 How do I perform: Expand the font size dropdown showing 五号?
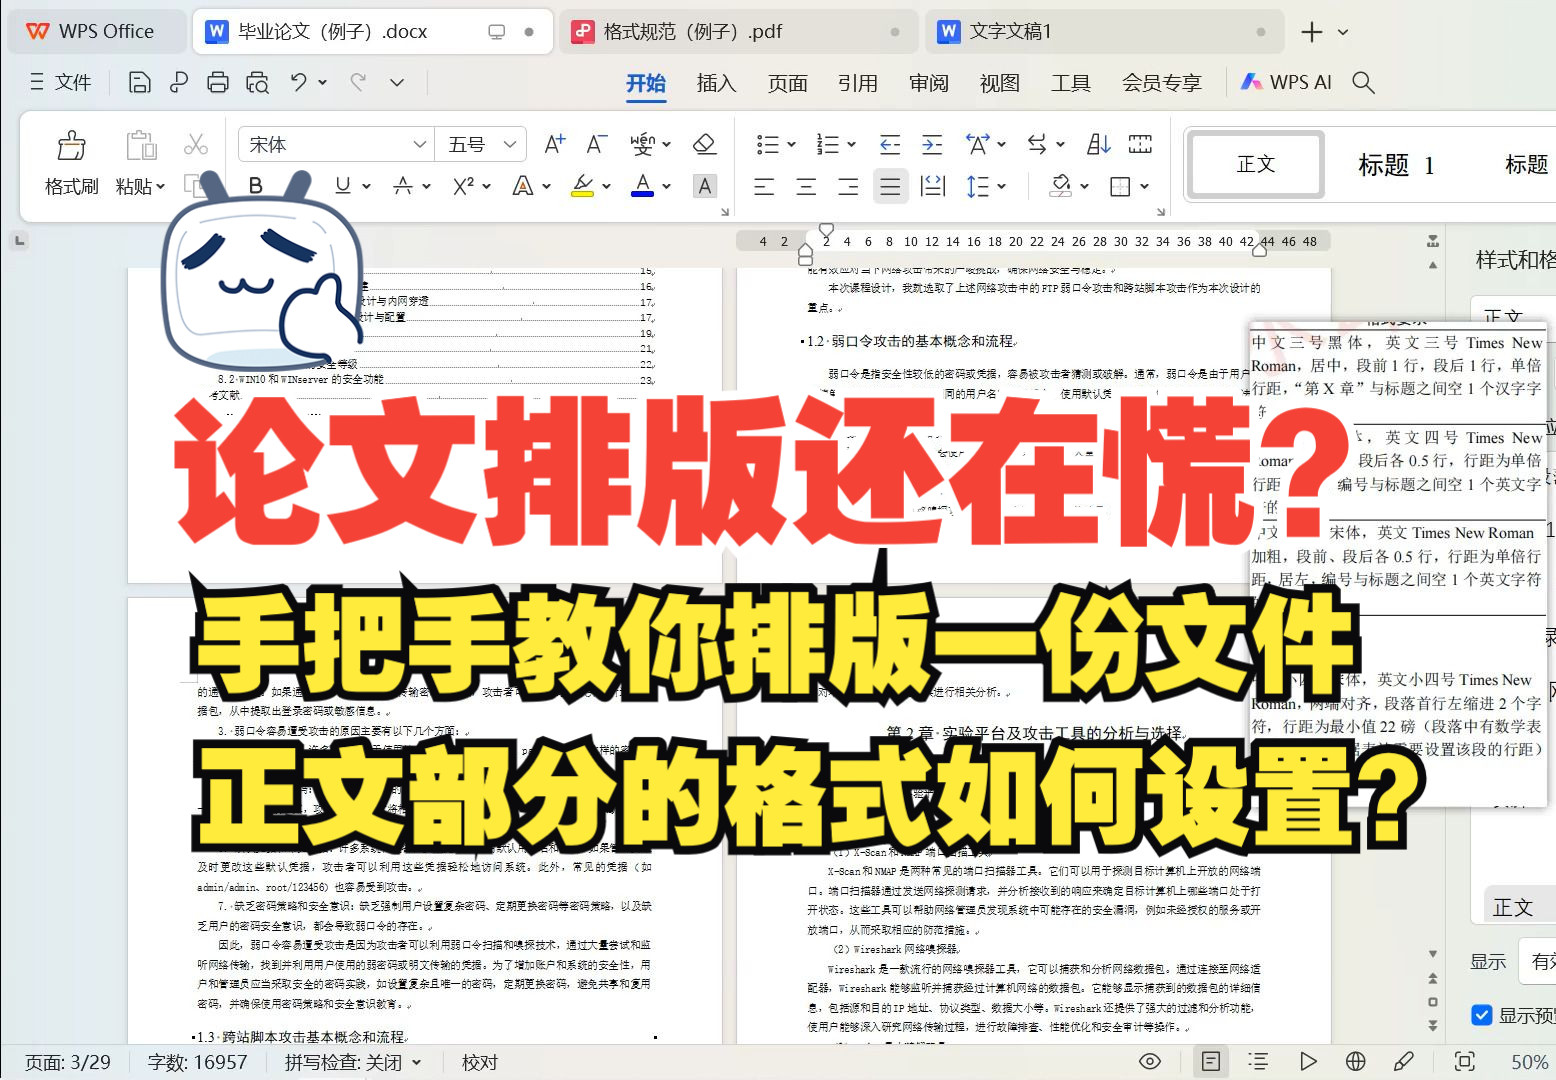pyautogui.click(x=480, y=143)
